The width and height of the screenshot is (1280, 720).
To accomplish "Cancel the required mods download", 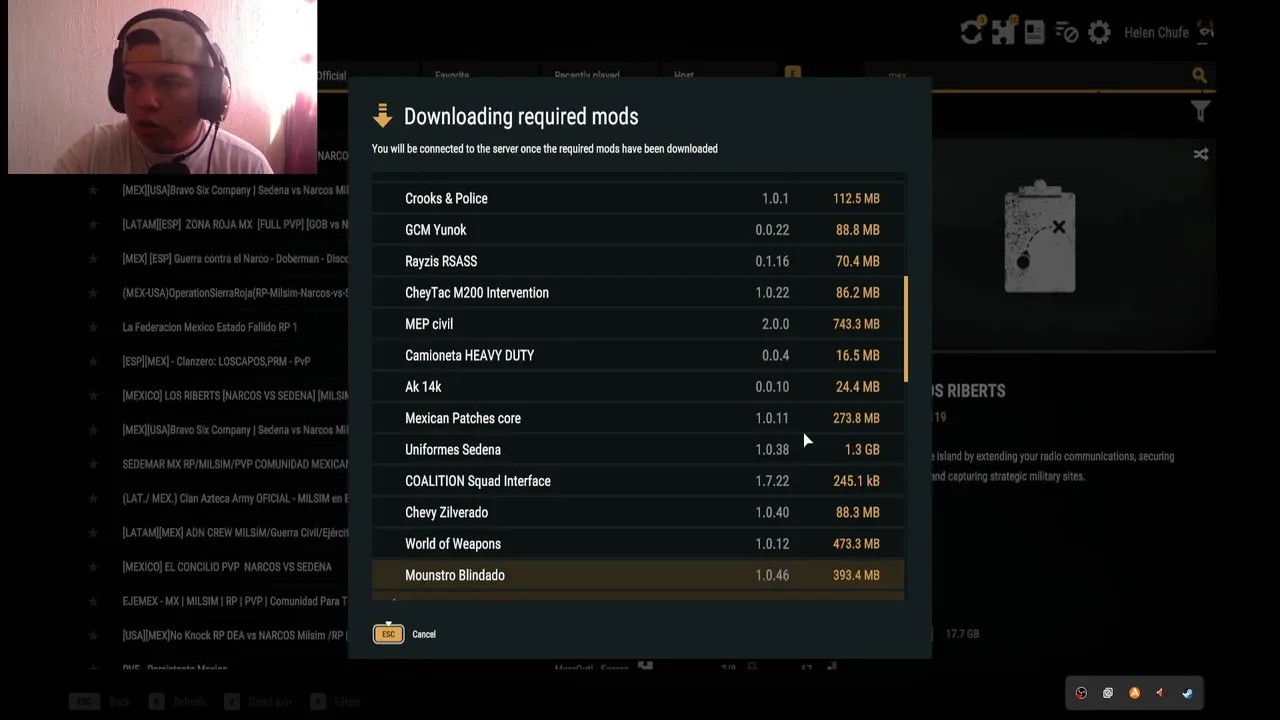I will coord(424,634).
